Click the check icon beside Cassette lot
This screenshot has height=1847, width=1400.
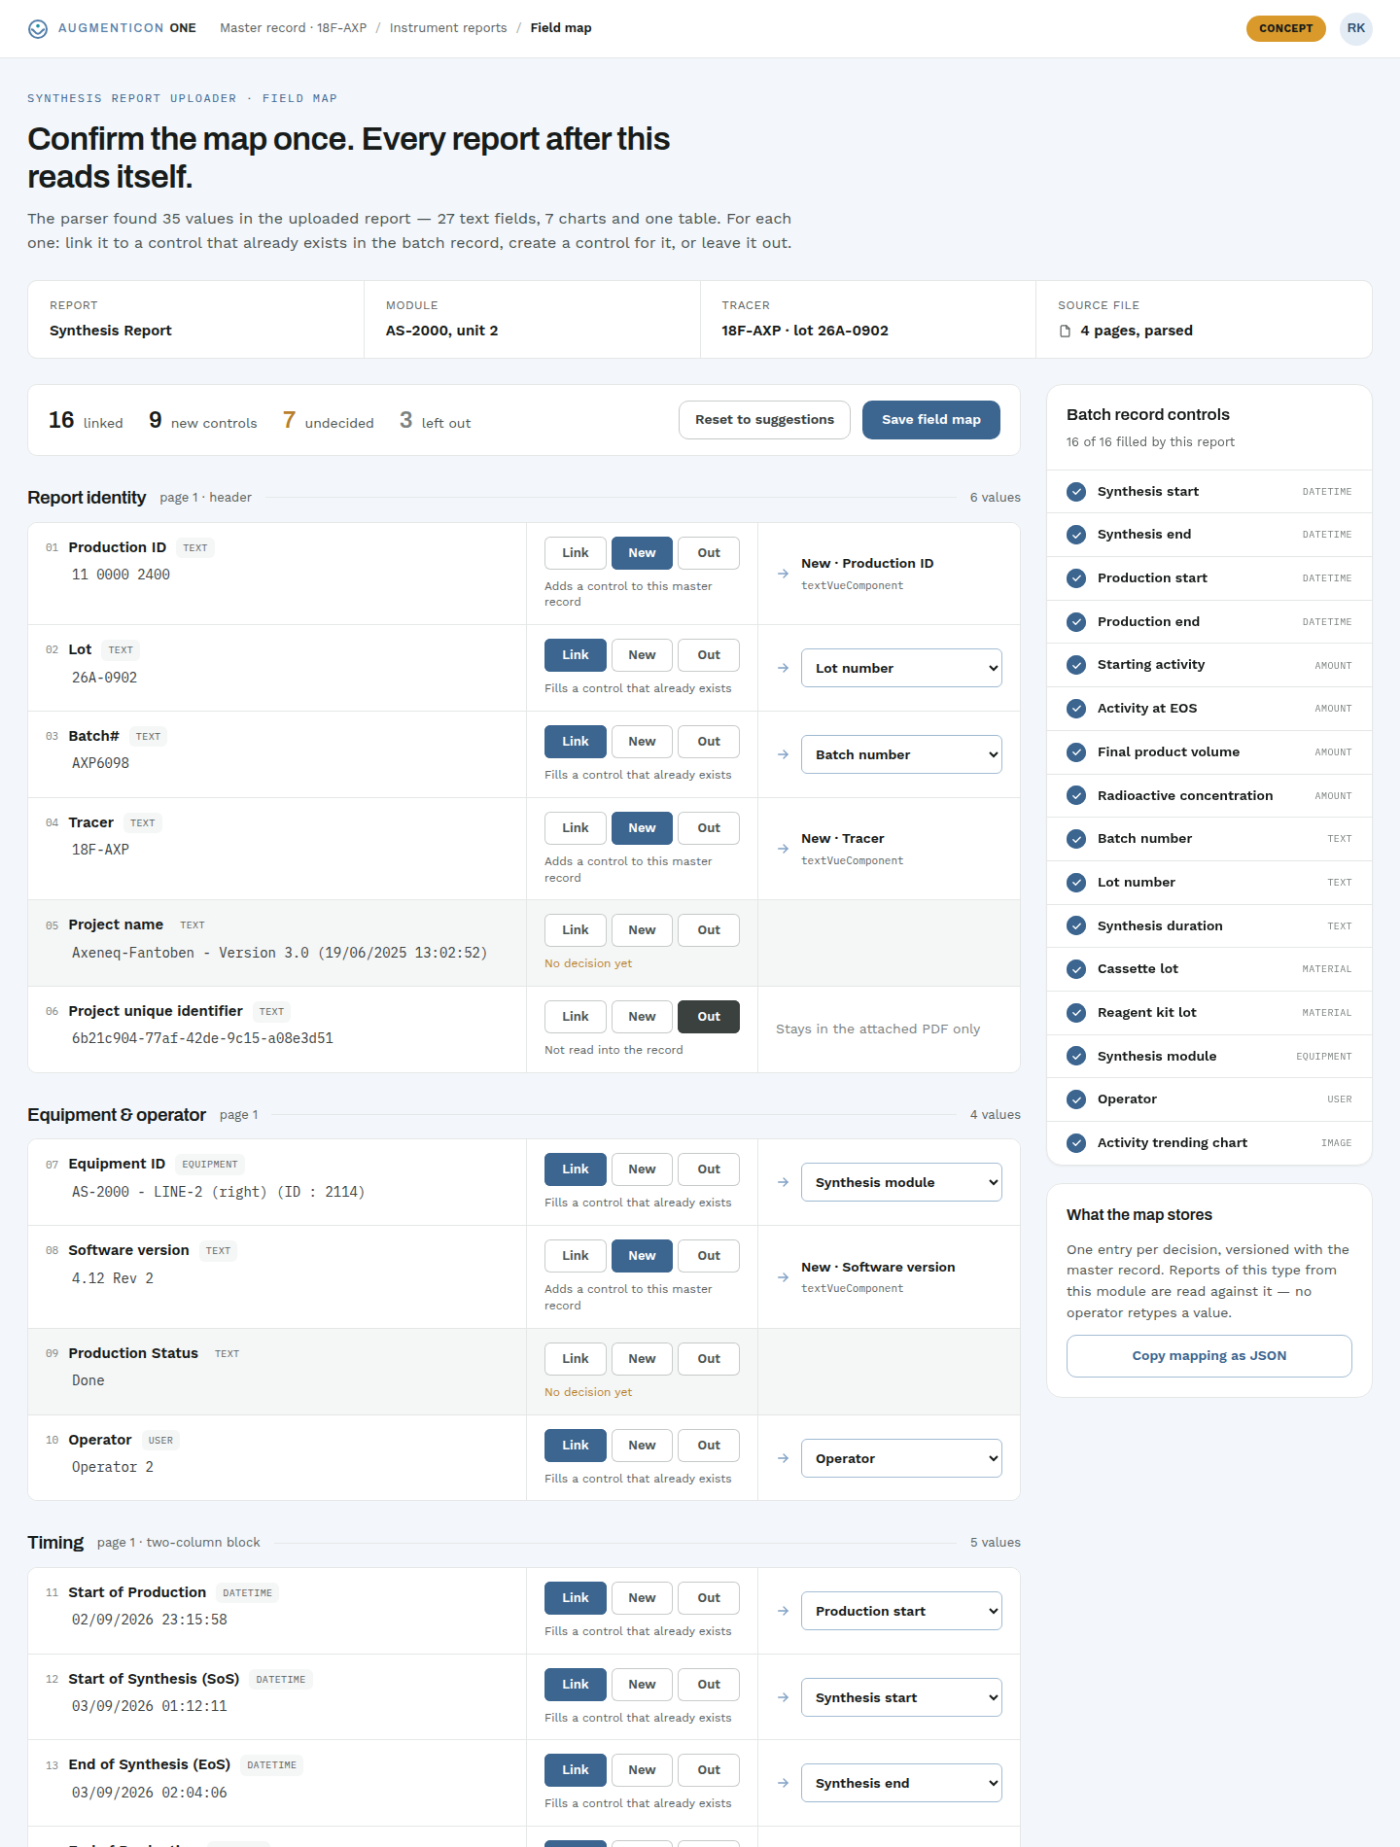[x=1076, y=969]
